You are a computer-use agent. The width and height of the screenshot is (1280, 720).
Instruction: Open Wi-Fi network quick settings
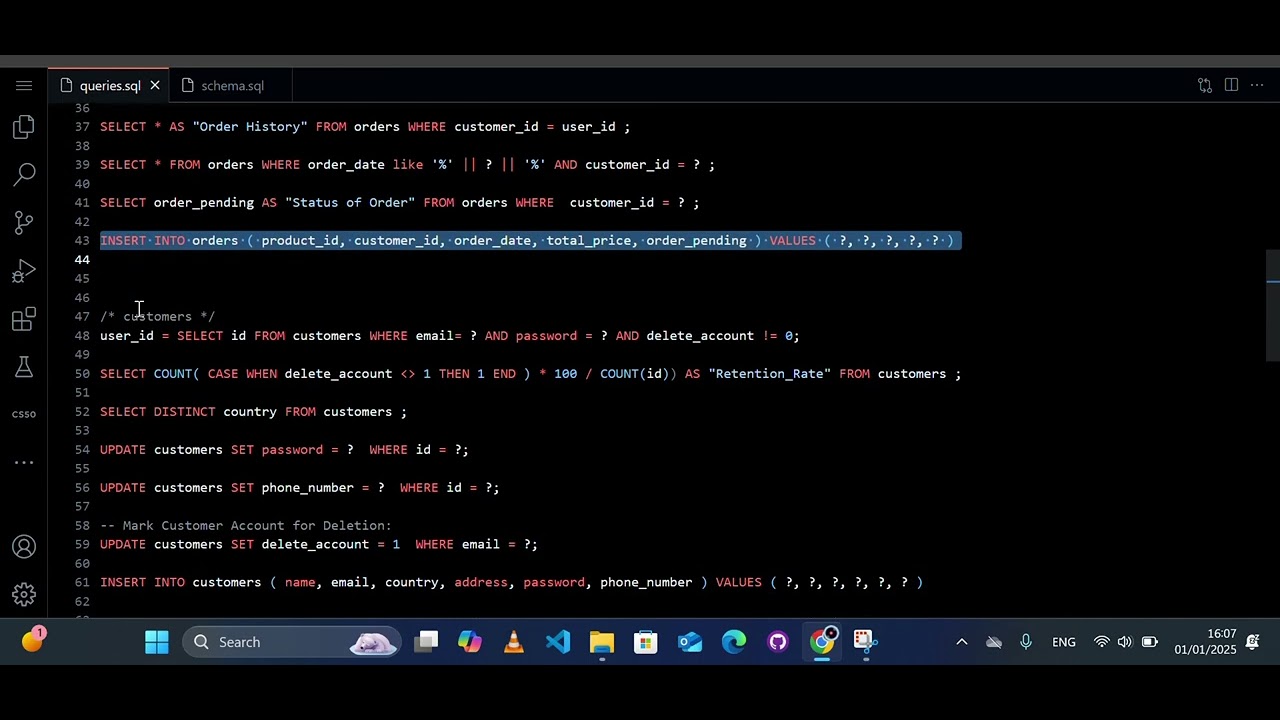coord(1102,642)
